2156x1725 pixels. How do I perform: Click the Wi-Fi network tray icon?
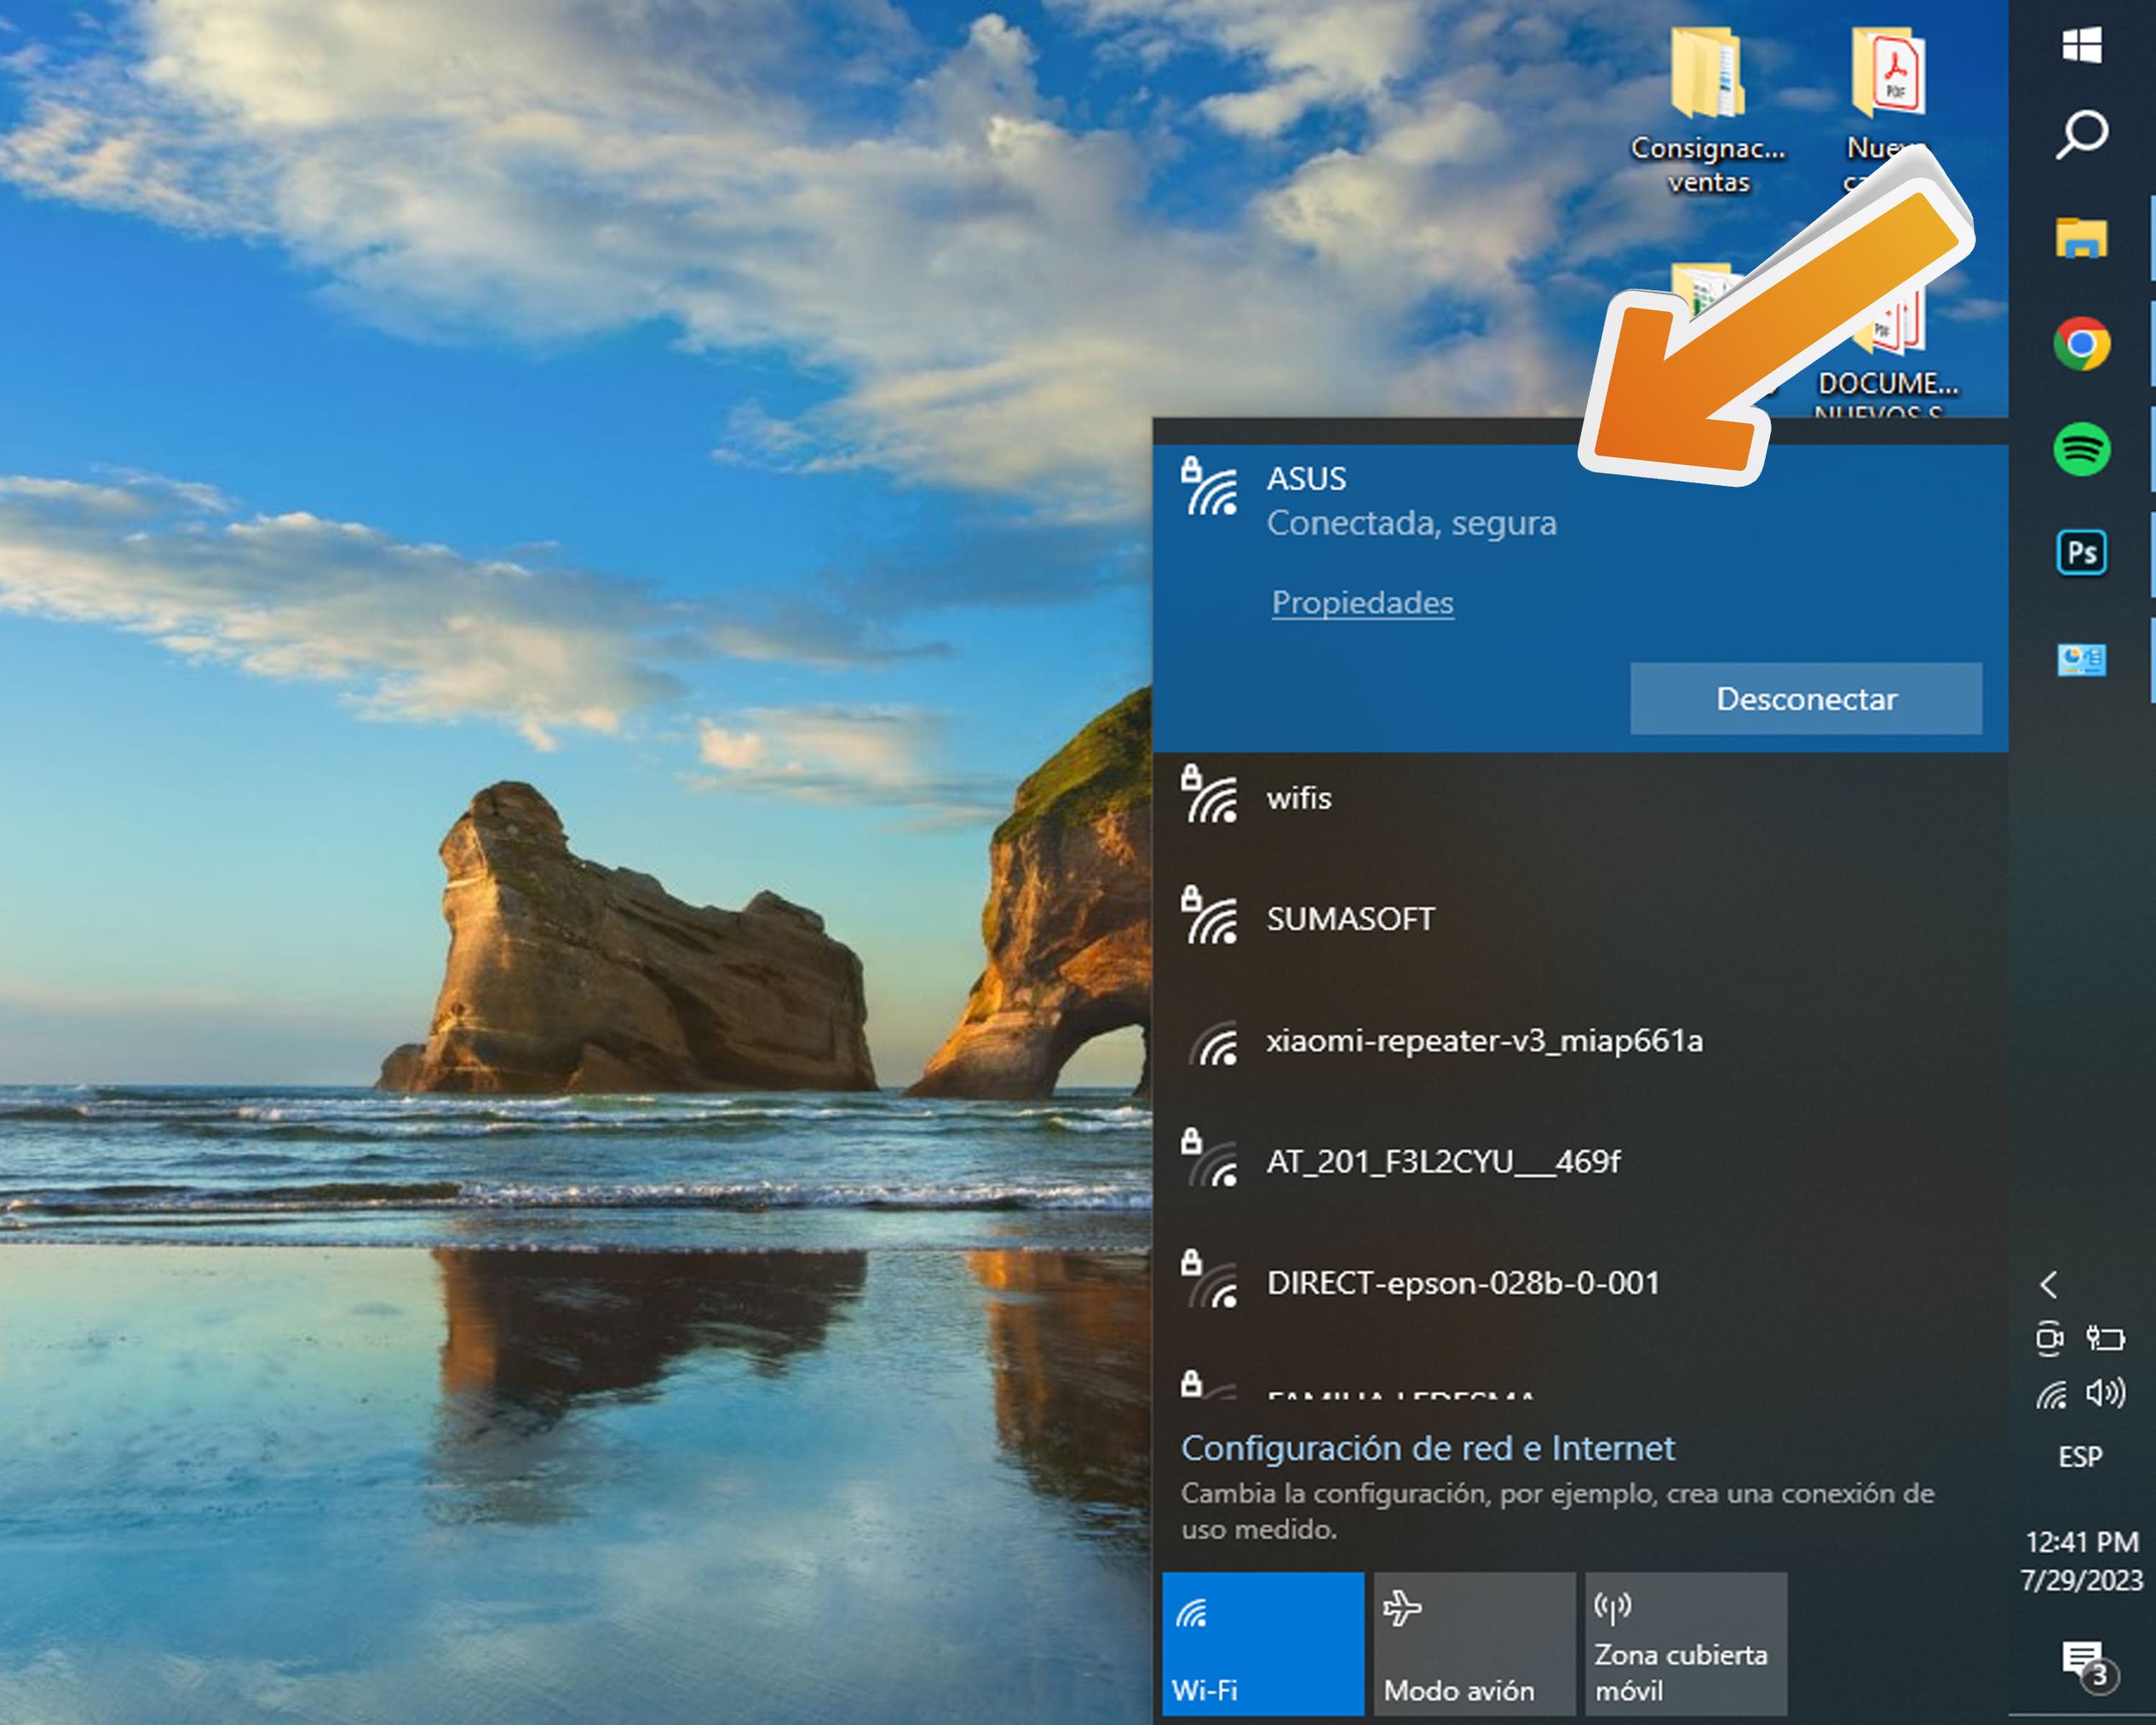click(2052, 1394)
